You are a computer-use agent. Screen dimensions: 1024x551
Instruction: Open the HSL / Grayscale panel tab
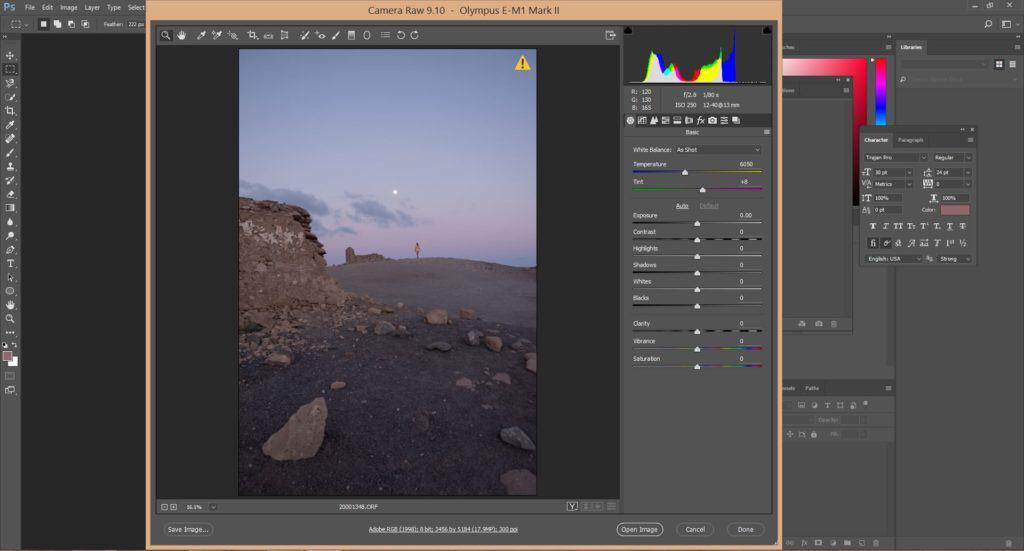[x=665, y=120]
